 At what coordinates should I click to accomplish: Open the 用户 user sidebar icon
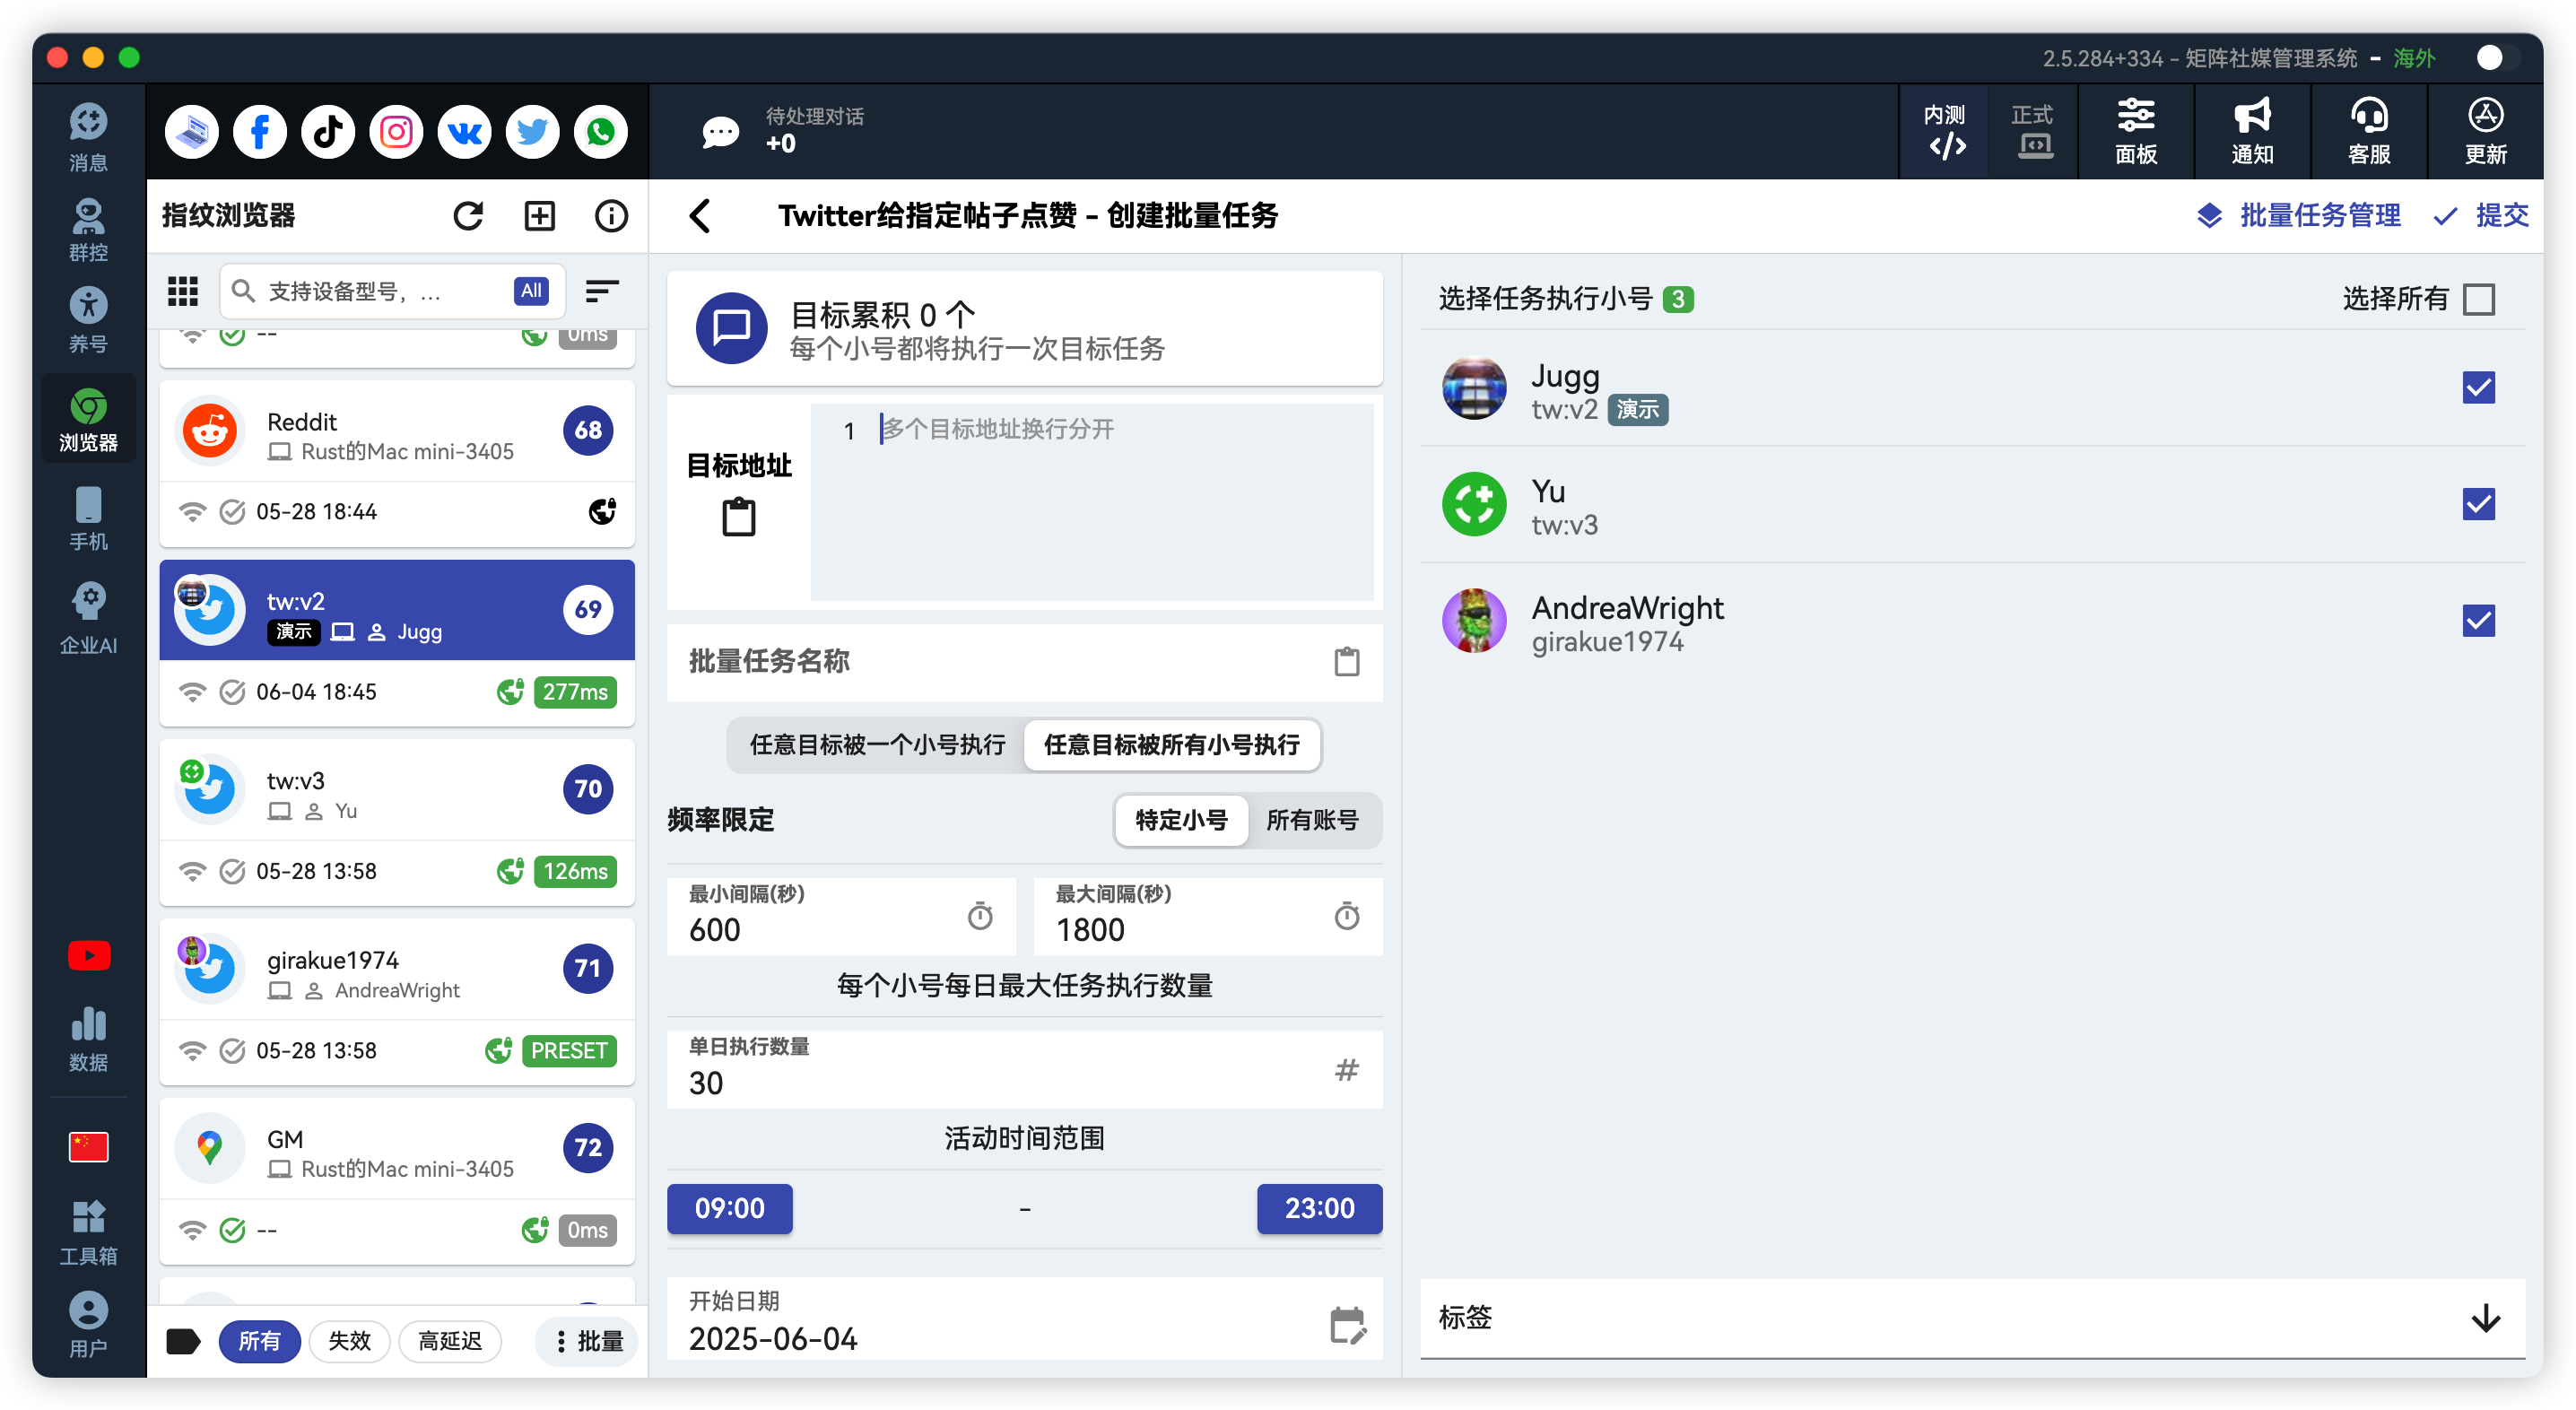[88, 1324]
